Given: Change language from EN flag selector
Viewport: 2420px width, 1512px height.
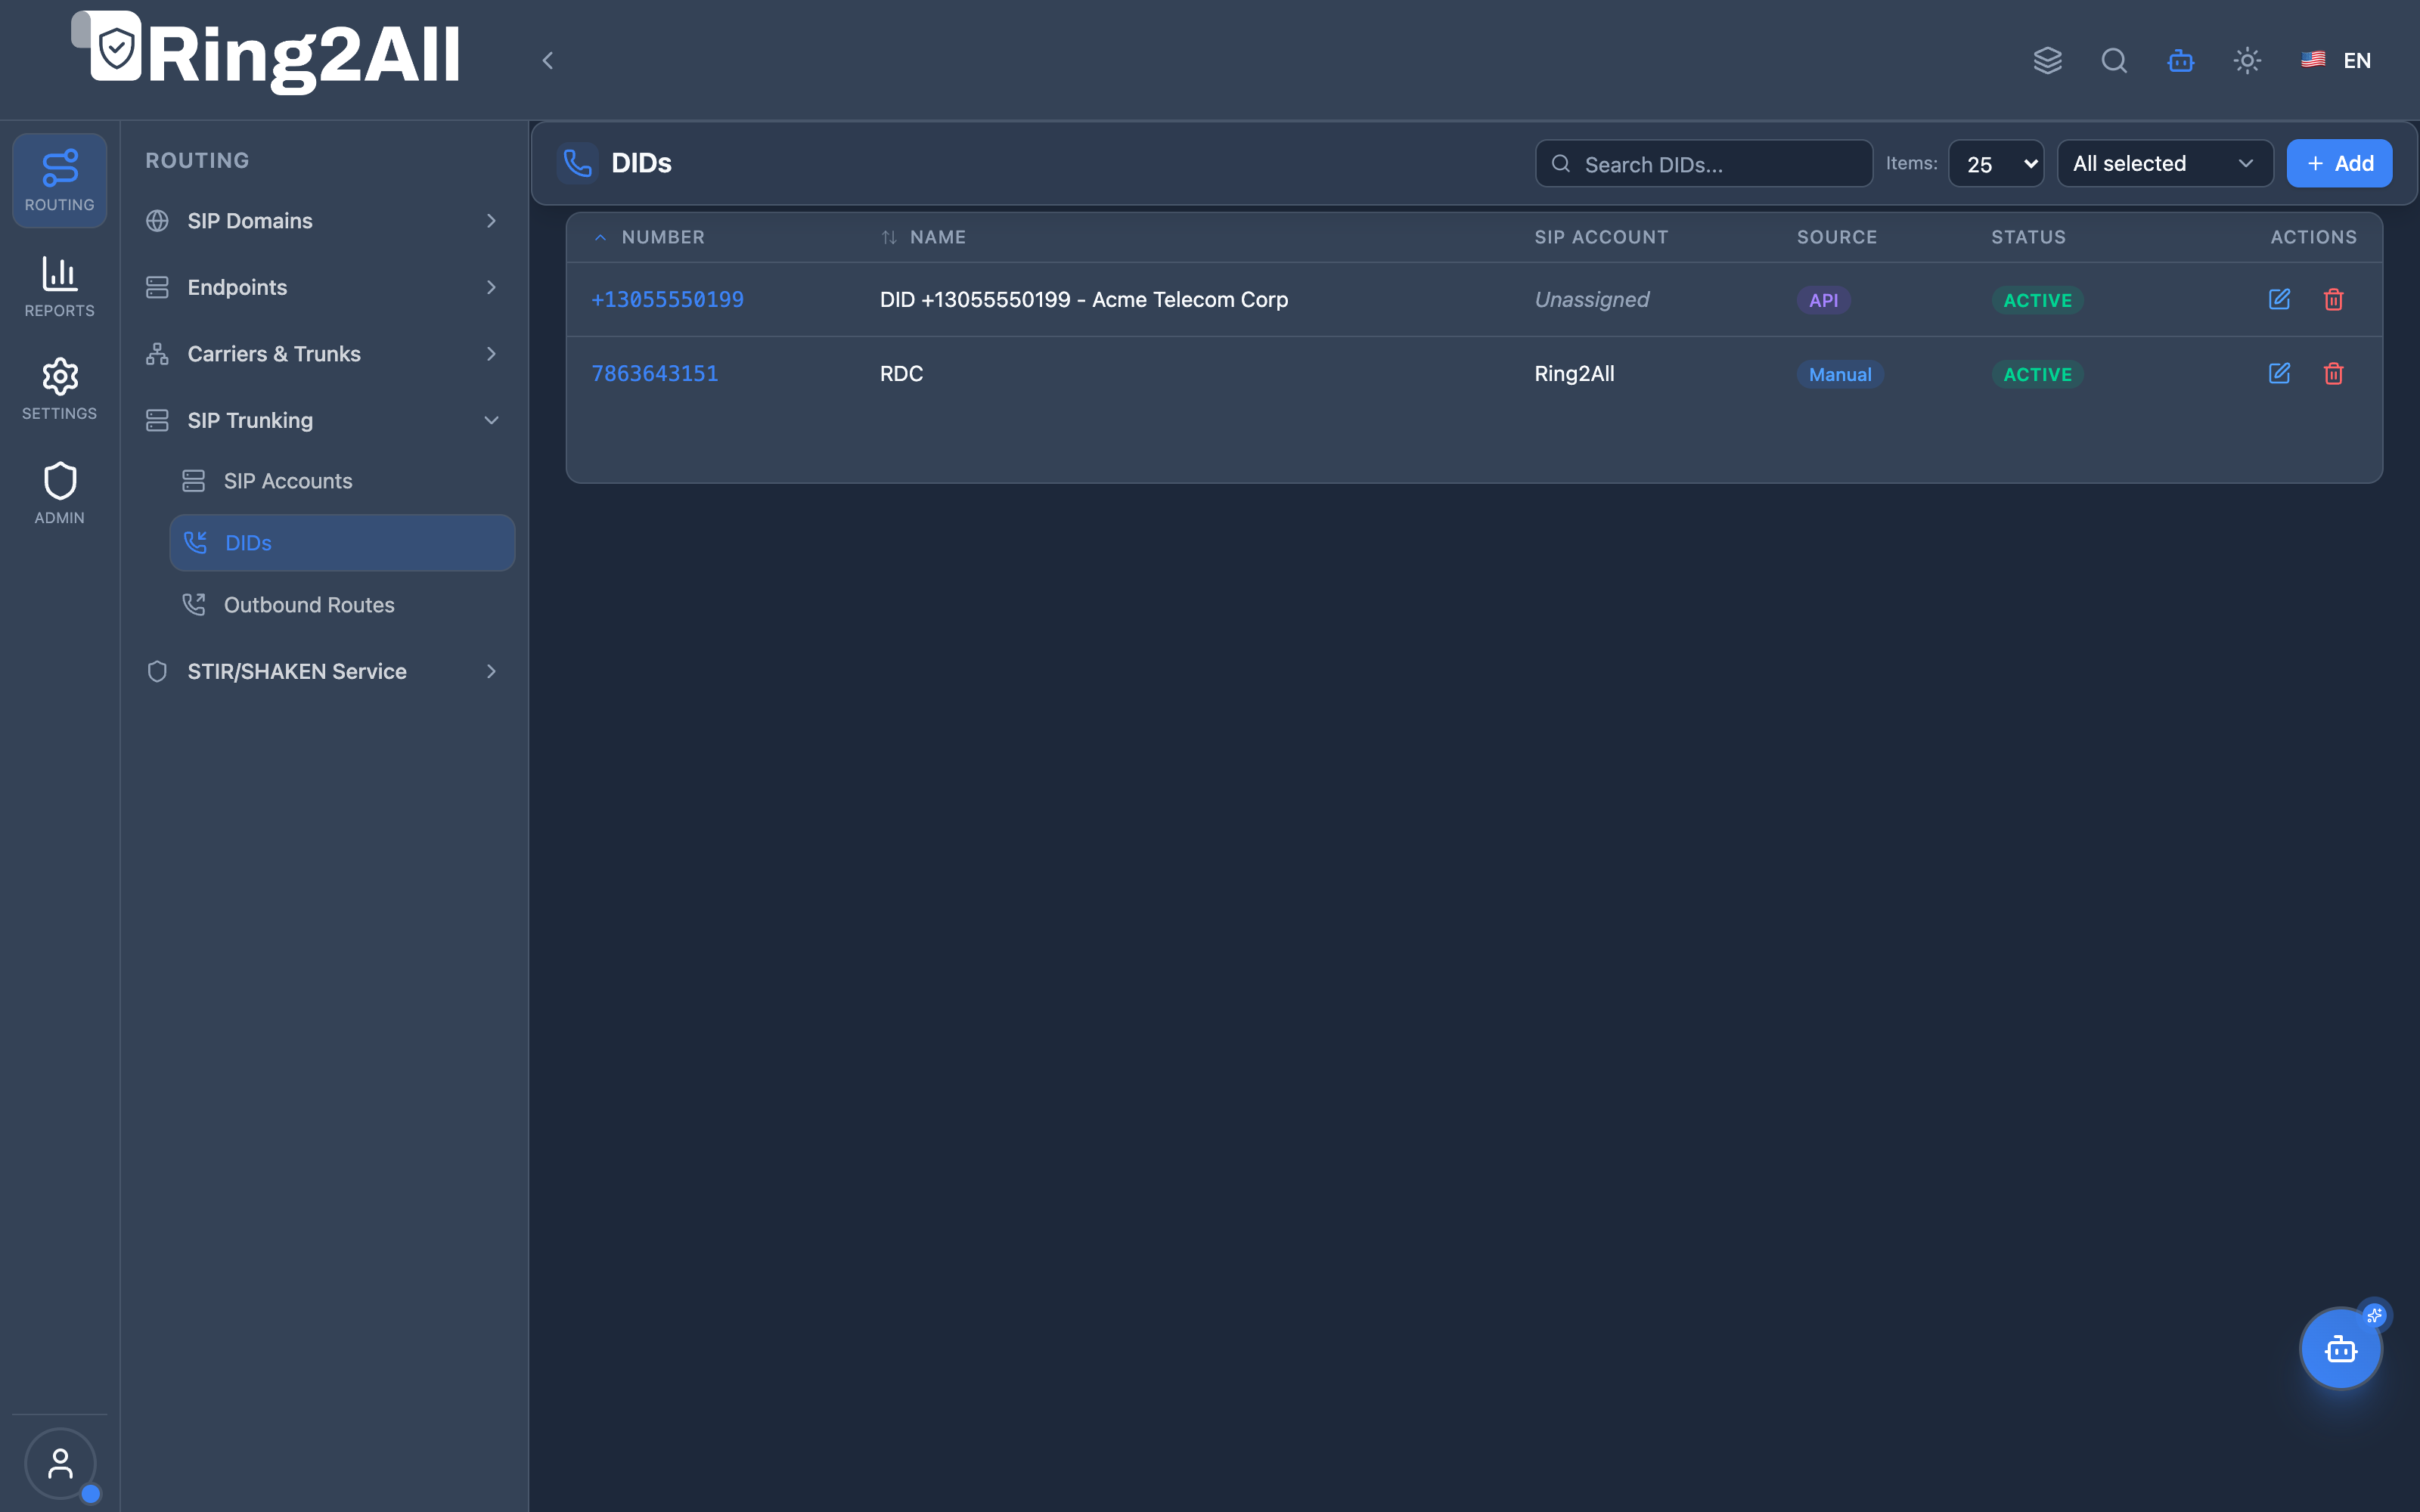Looking at the screenshot, I should [x=2336, y=61].
